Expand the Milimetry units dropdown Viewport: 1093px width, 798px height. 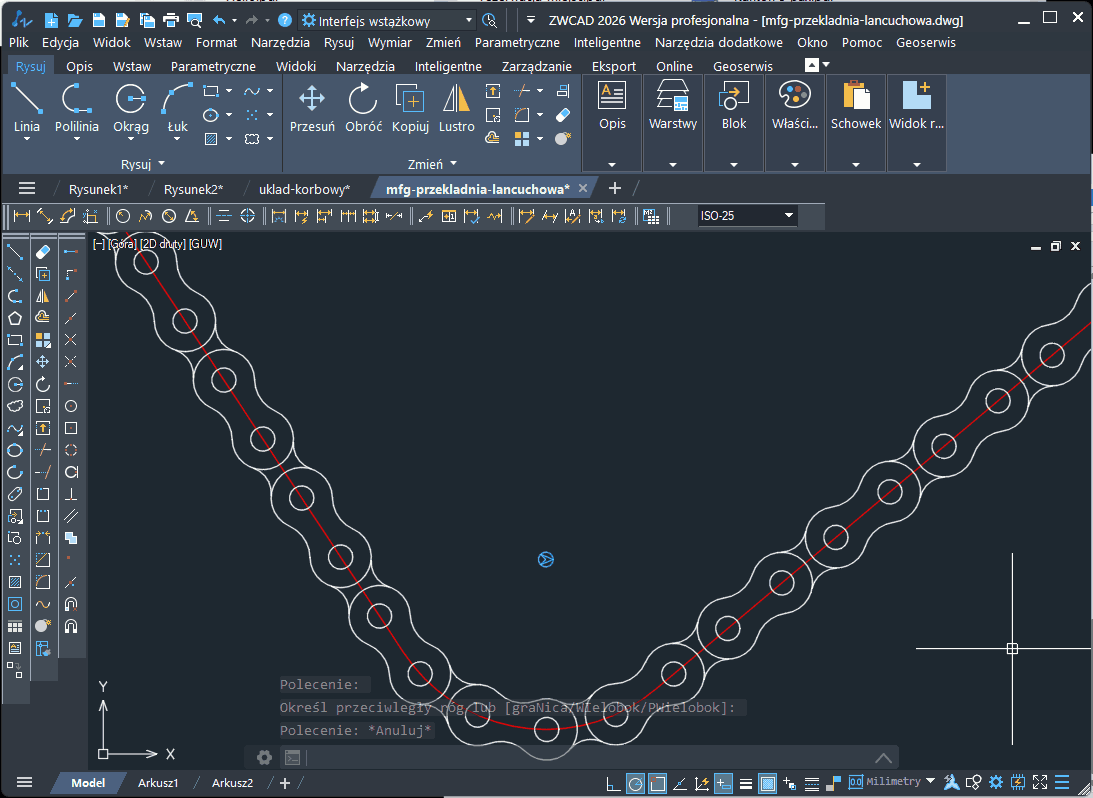tap(931, 782)
